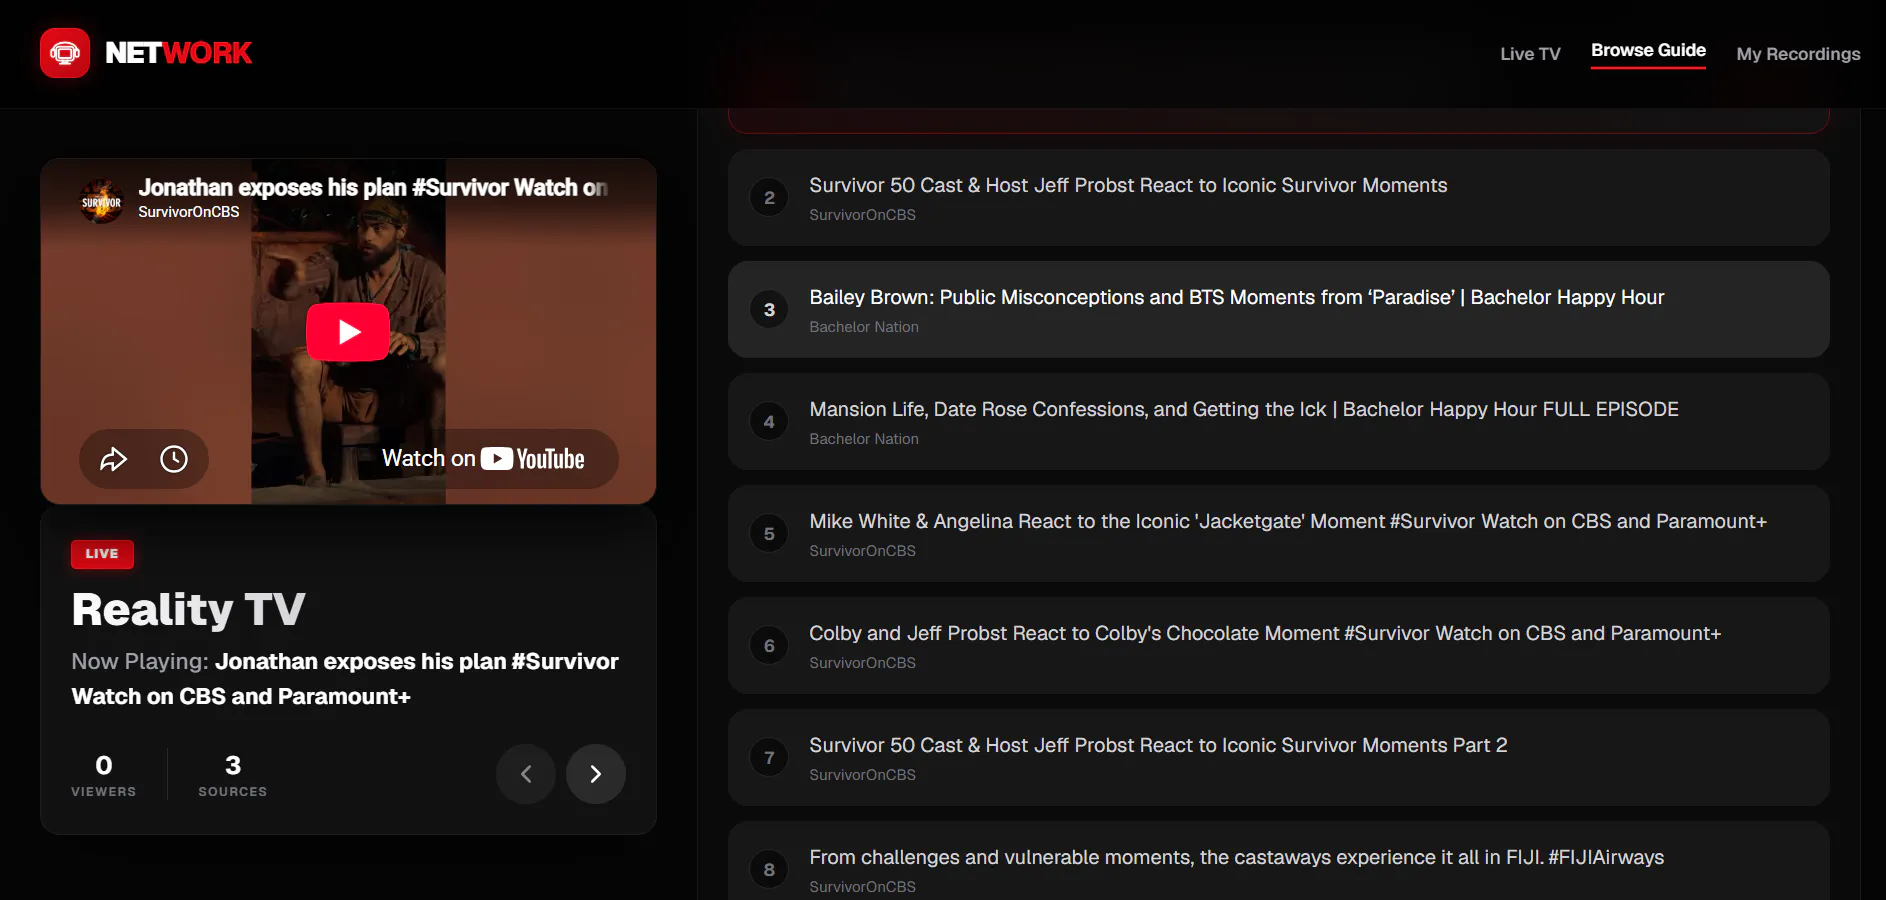This screenshot has width=1886, height=900.
Task: Click the Now Playing description text
Action: (x=345, y=679)
